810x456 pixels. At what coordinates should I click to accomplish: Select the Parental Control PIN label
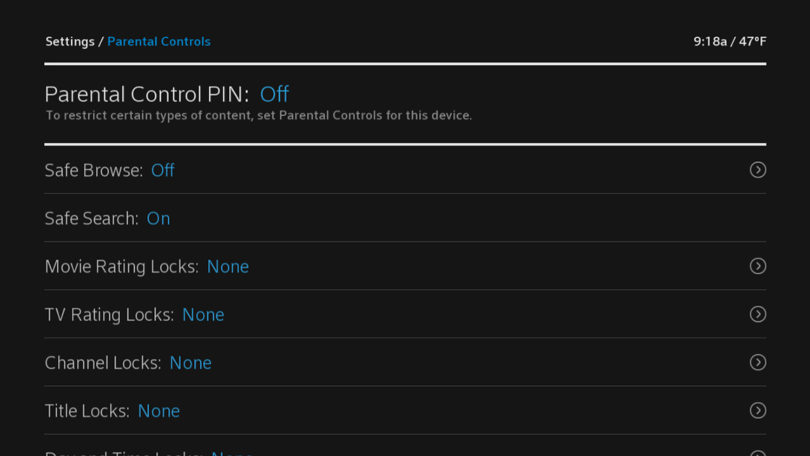click(x=147, y=94)
